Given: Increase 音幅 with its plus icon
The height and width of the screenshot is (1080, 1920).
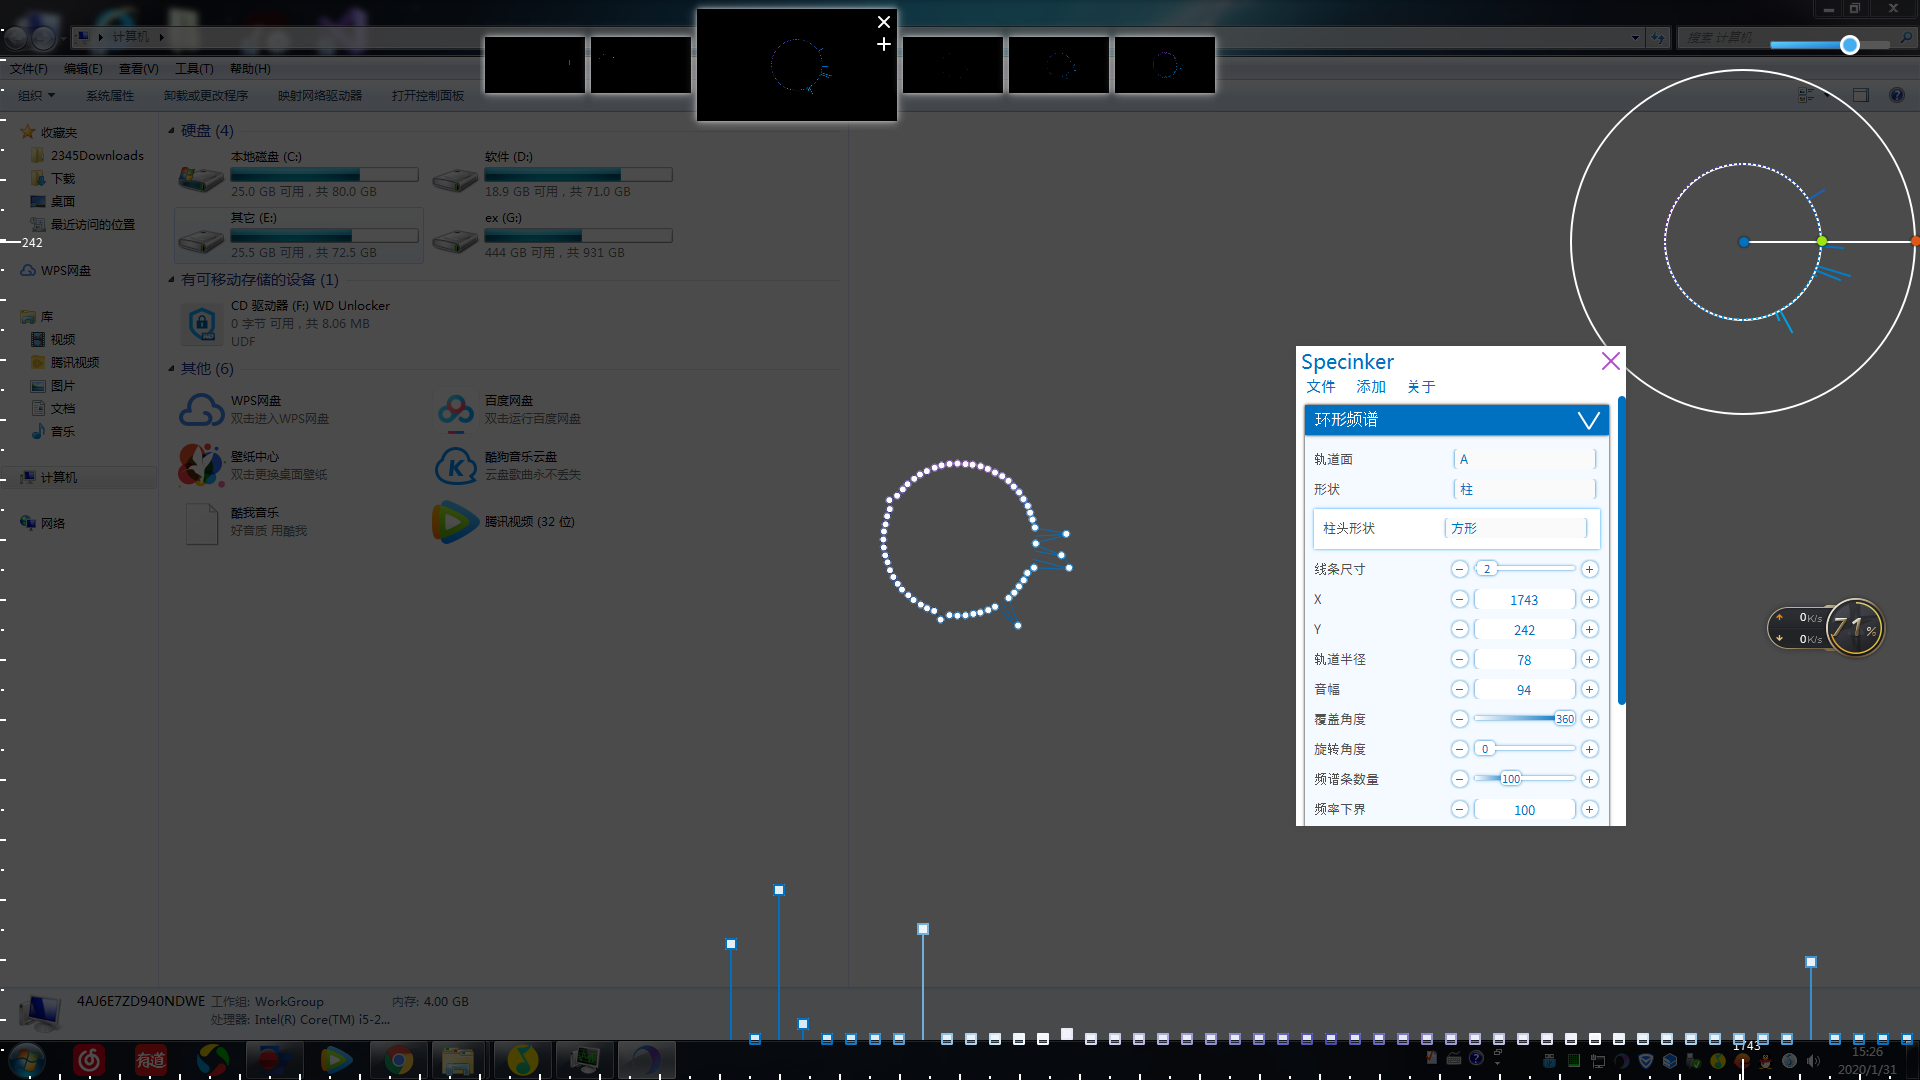Looking at the screenshot, I should click(1589, 689).
